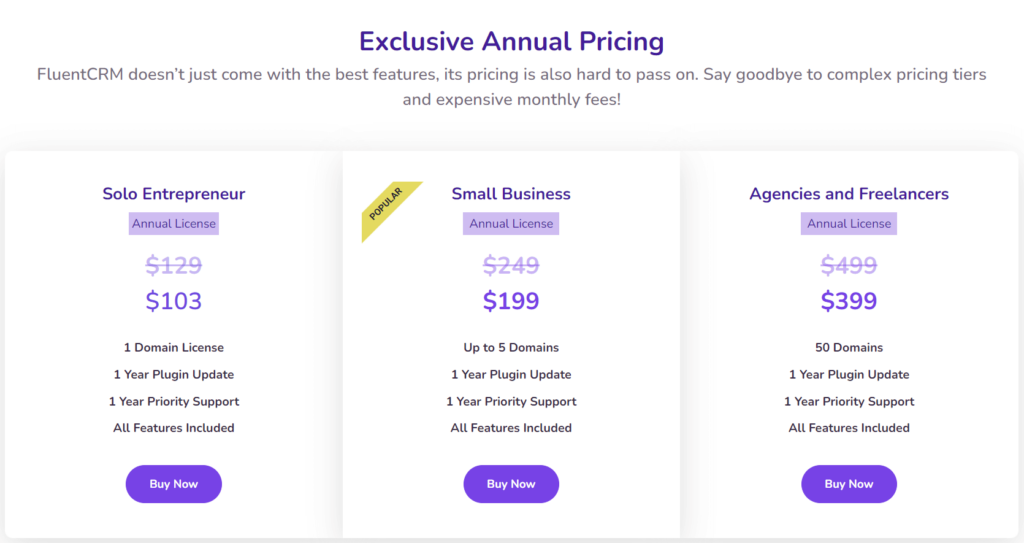Select Annual License tag under Agencies and Freelancers

(x=849, y=223)
